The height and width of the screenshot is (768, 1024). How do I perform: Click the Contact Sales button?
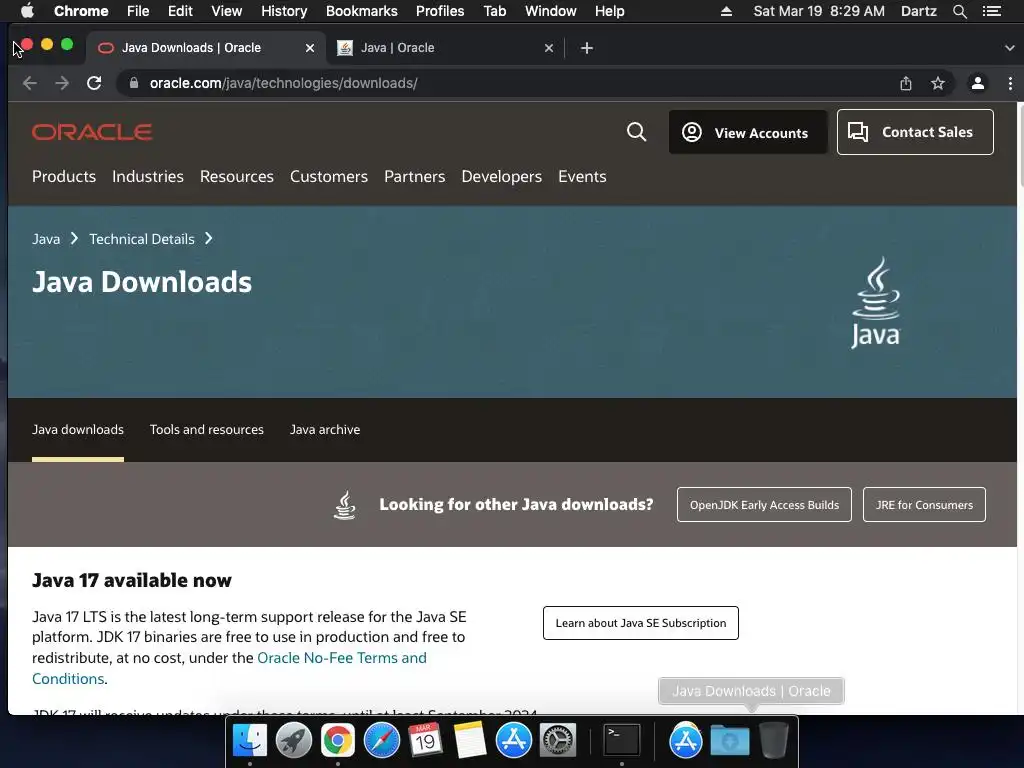[915, 132]
